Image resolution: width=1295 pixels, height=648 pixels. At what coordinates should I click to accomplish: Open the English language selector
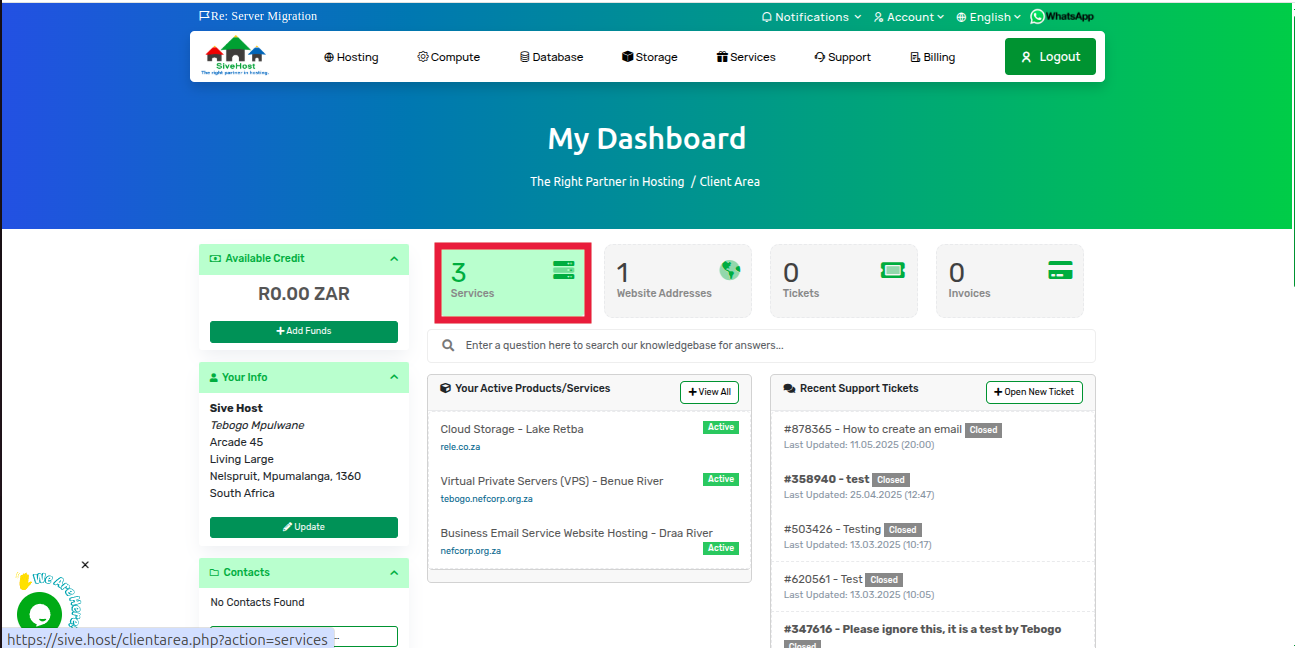tap(988, 17)
